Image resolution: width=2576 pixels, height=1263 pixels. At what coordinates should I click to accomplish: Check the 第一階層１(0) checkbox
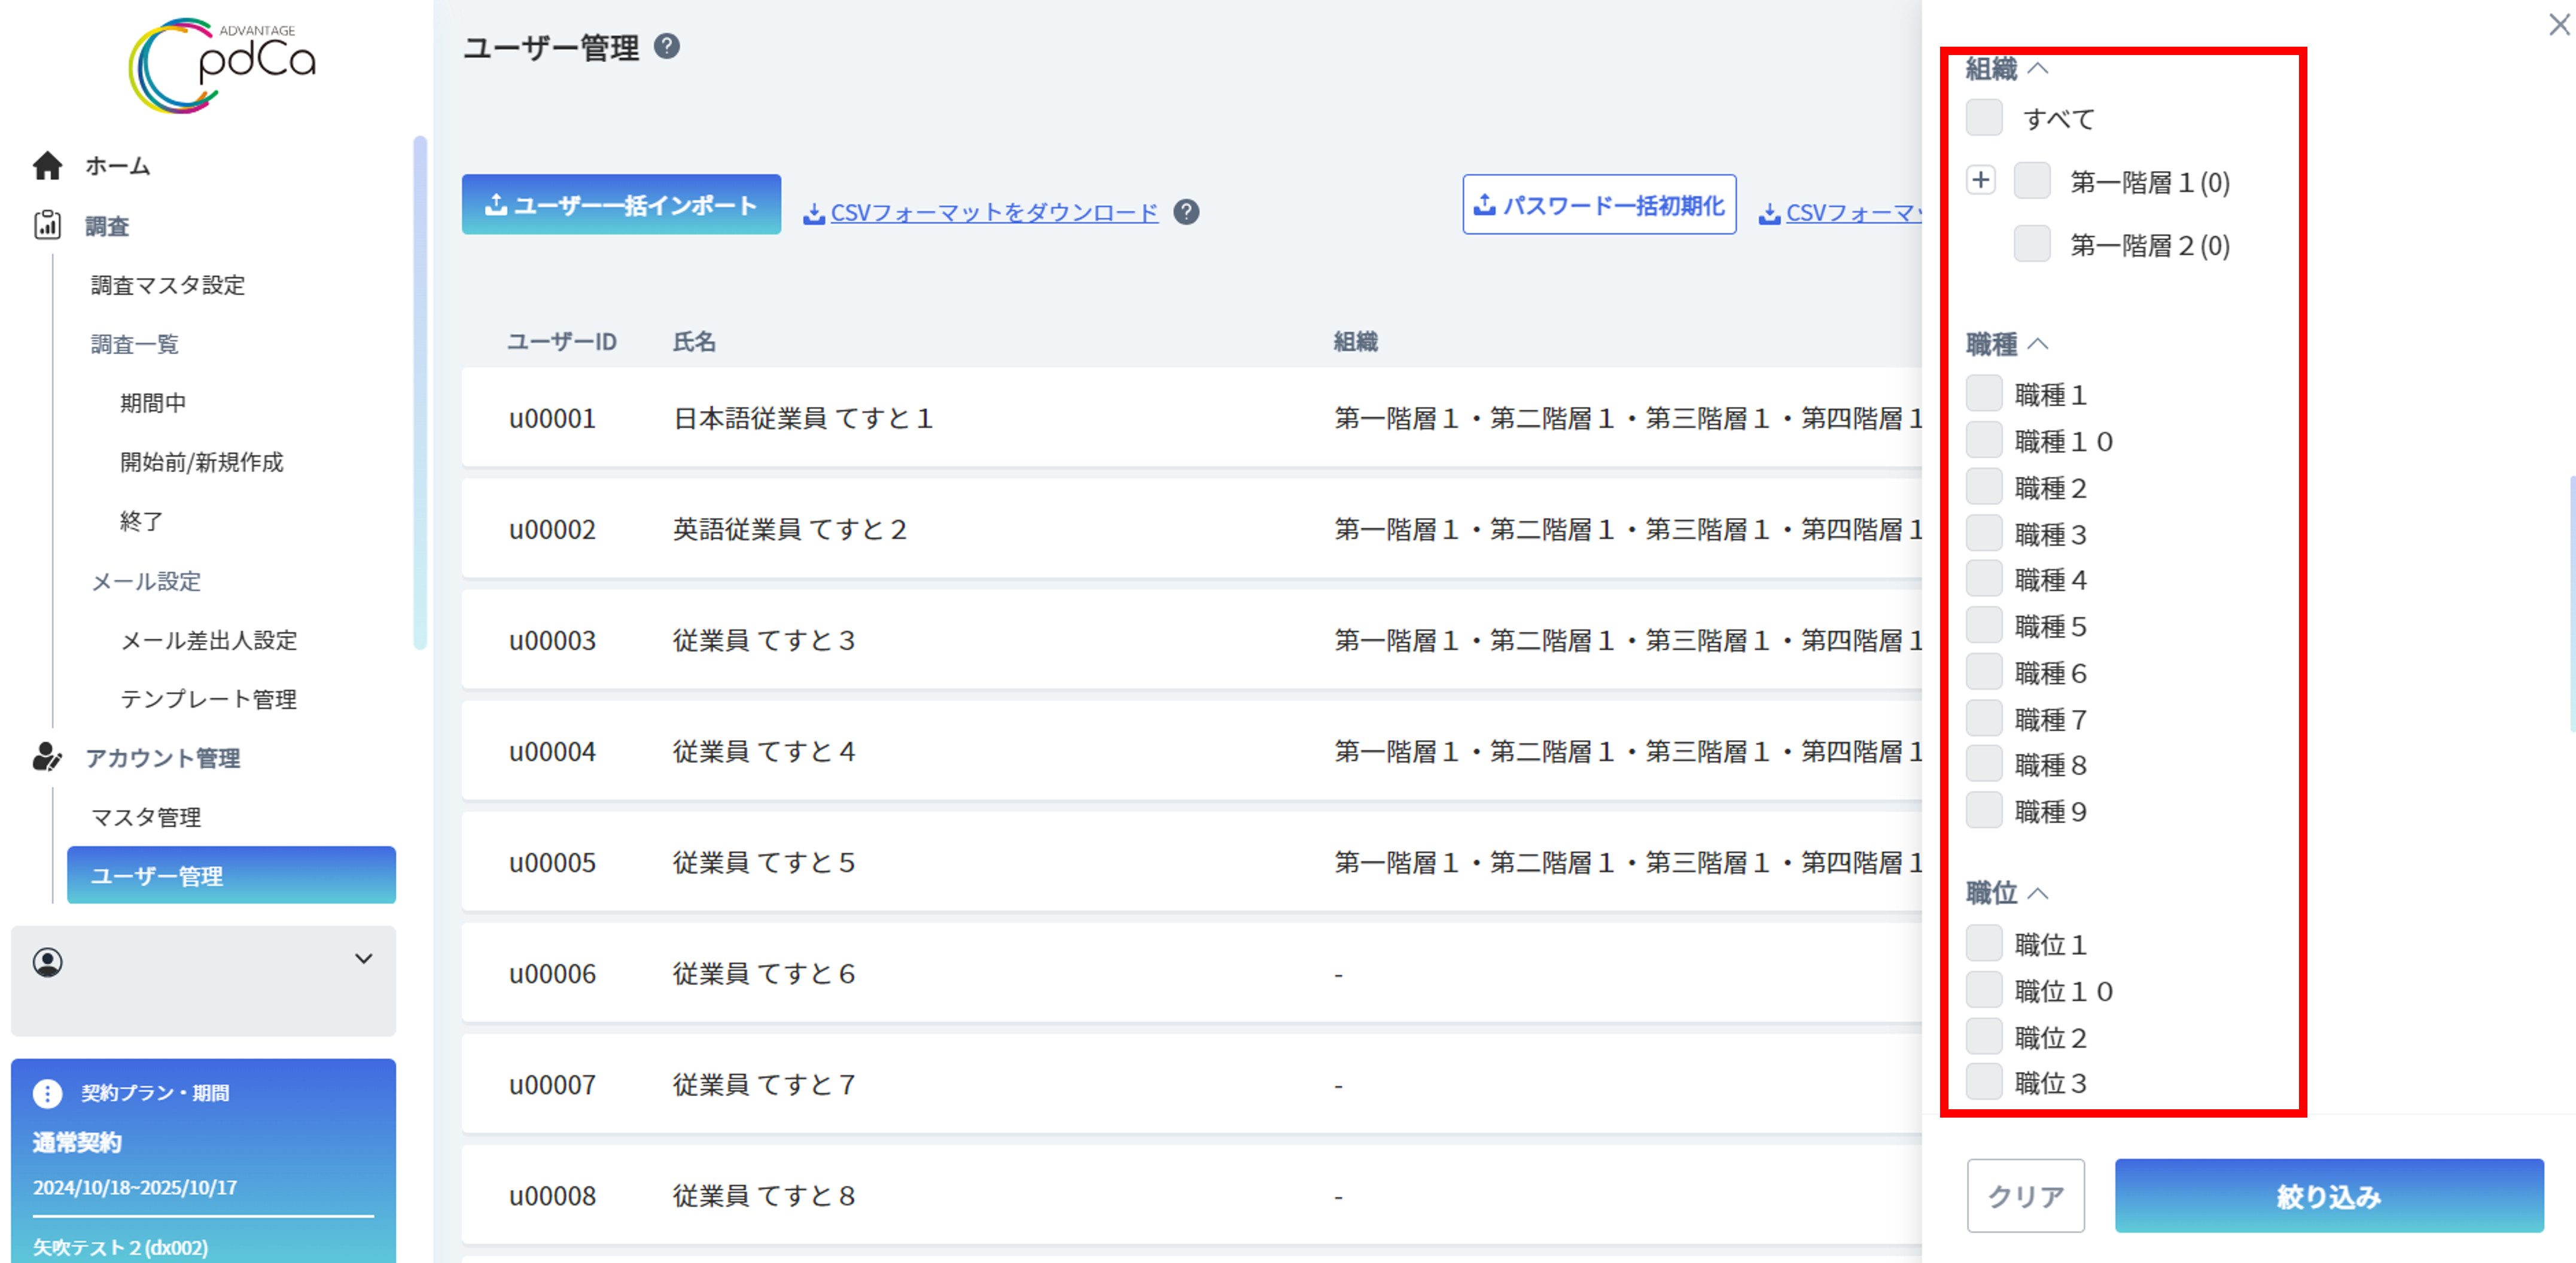[2032, 181]
